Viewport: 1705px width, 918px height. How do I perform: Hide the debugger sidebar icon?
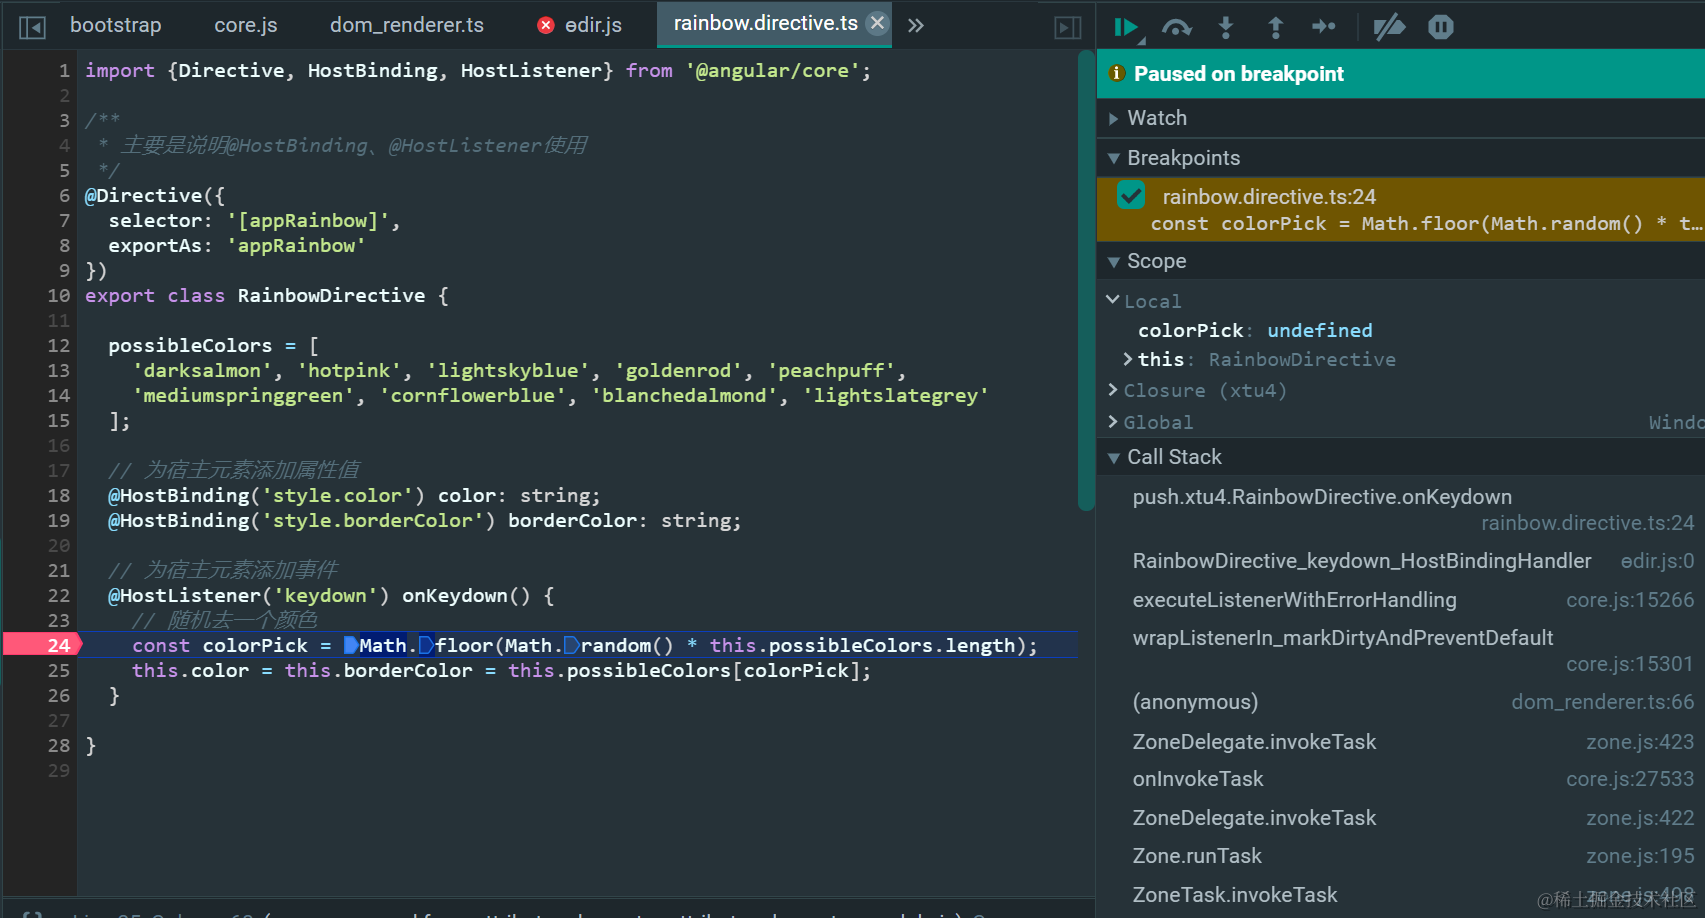pos(1068,27)
